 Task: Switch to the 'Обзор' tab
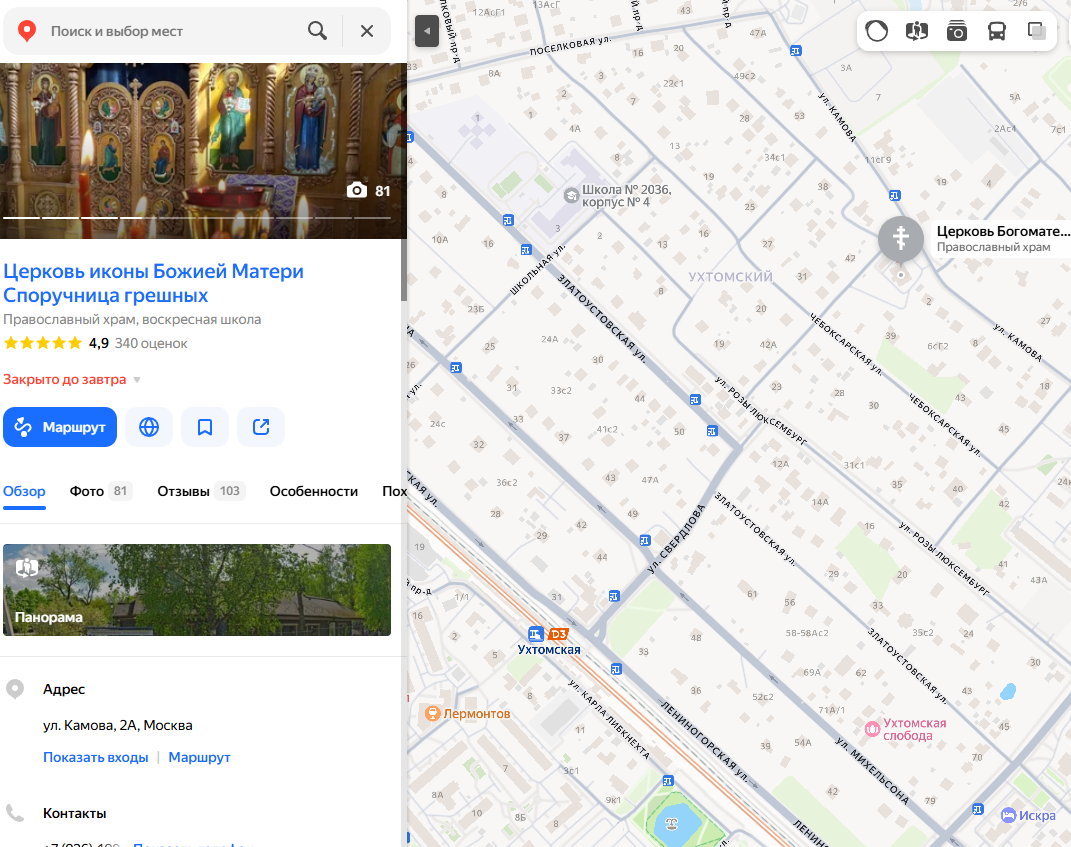pyautogui.click(x=24, y=491)
